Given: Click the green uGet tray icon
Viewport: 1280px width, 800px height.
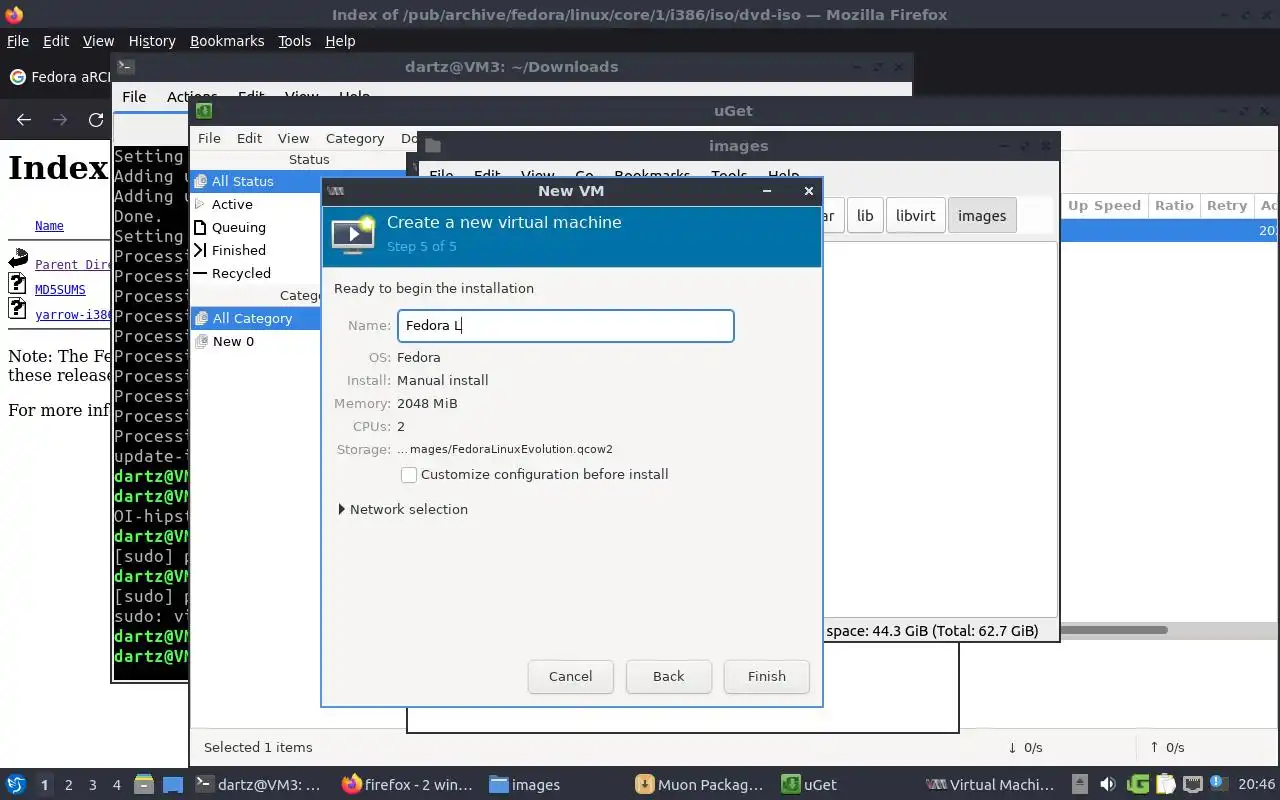Looking at the screenshot, I should click(1138, 785).
